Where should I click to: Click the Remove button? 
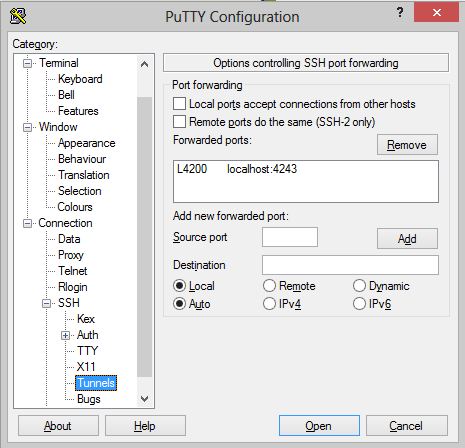[407, 145]
